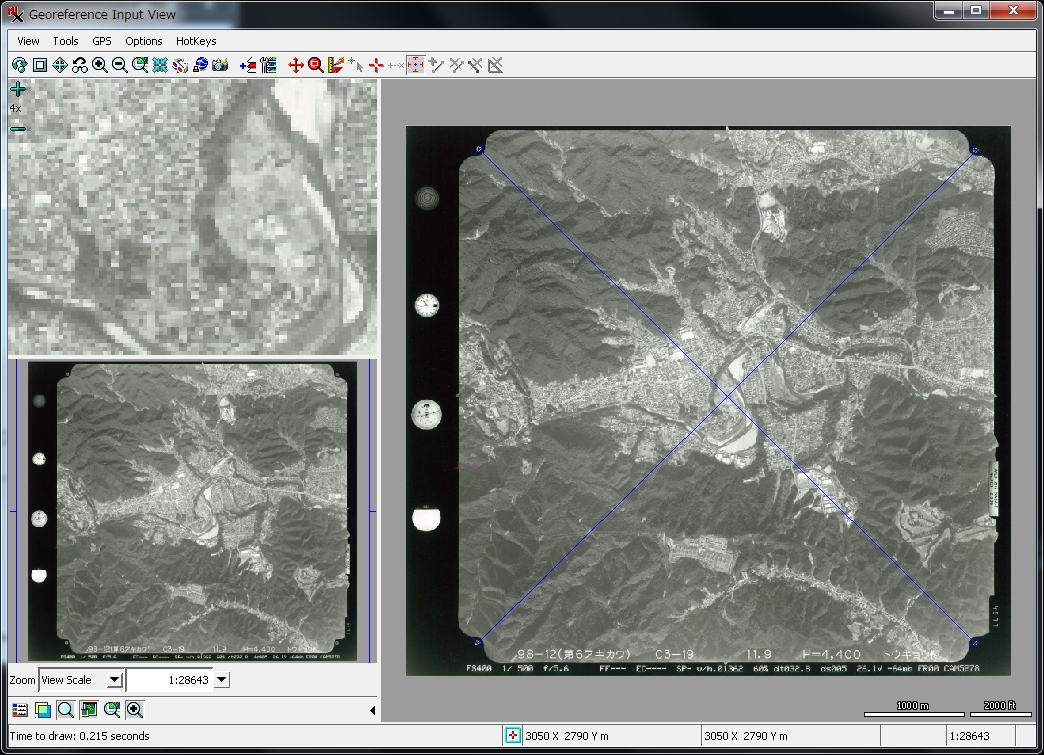
Task: Select the red magnifier zoom tool
Action: tap(316, 65)
